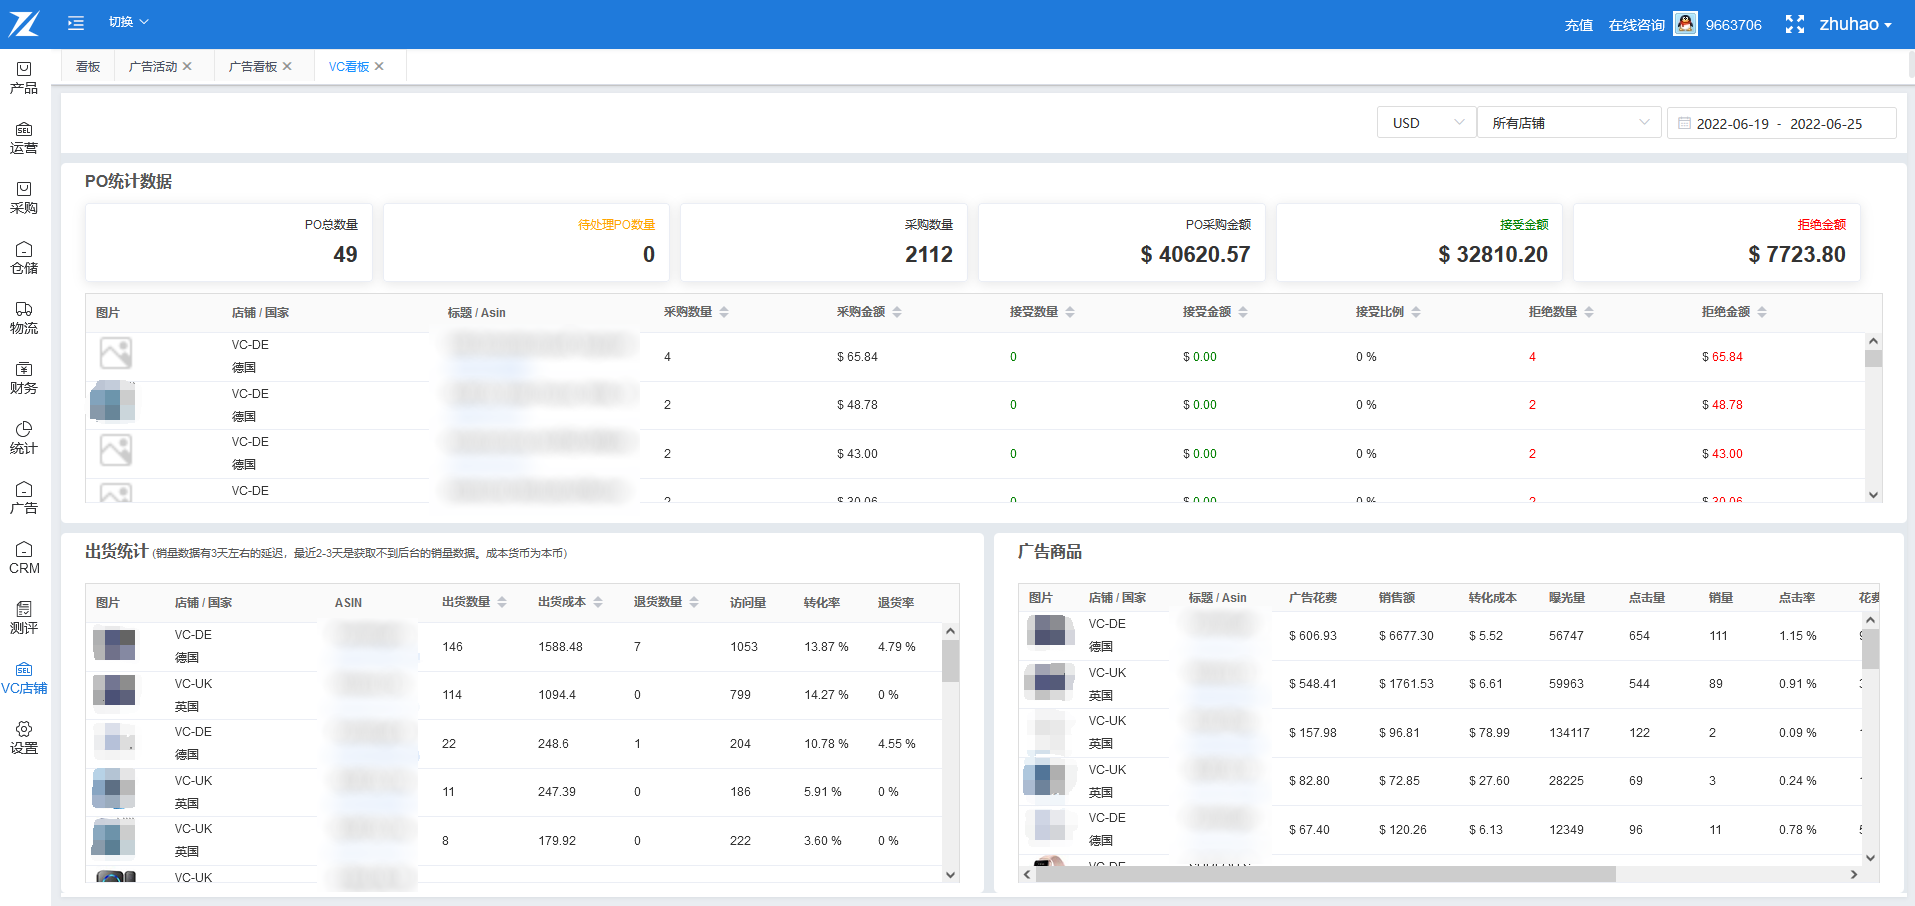The width and height of the screenshot is (1915, 906).
Task: Open the 财务 (Finance) sidebar icon
Action: pyautogui.click(x=24, y=378)
